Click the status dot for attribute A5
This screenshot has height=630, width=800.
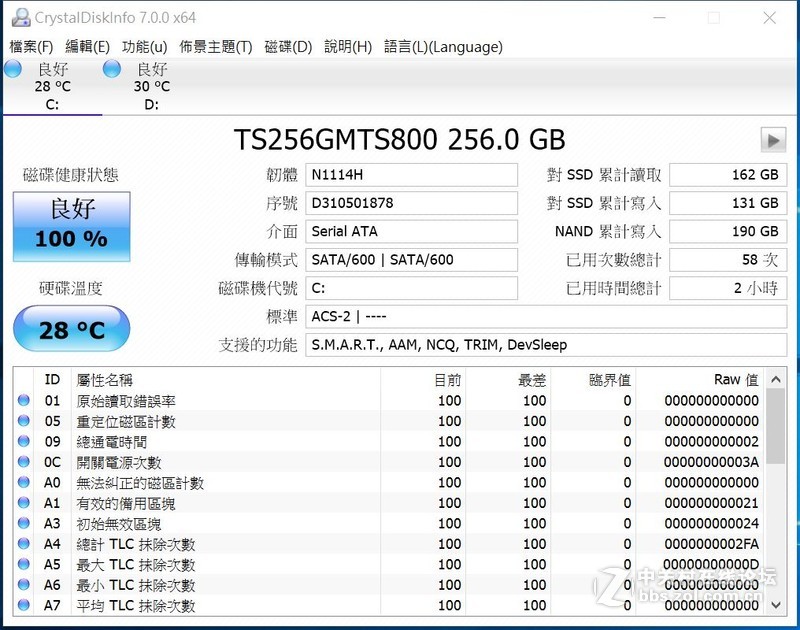pyautogui.click(x=23, y=564)
